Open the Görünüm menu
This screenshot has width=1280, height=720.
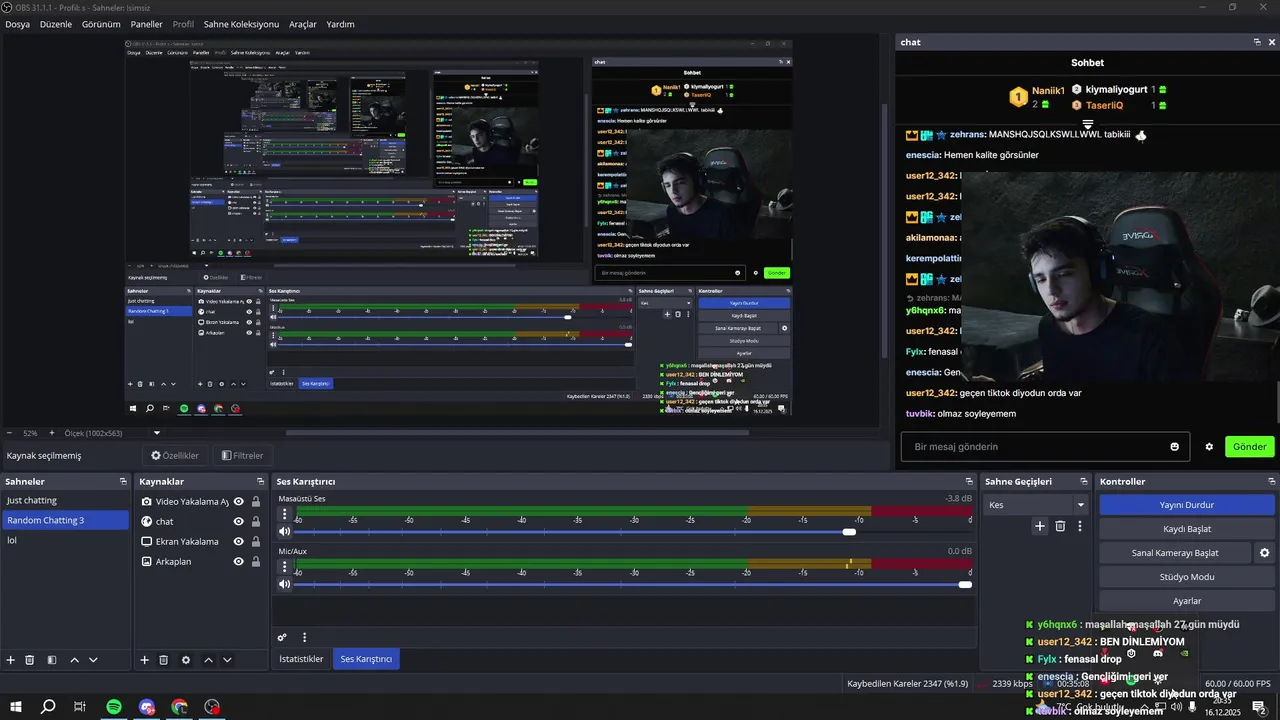[101, 24]
